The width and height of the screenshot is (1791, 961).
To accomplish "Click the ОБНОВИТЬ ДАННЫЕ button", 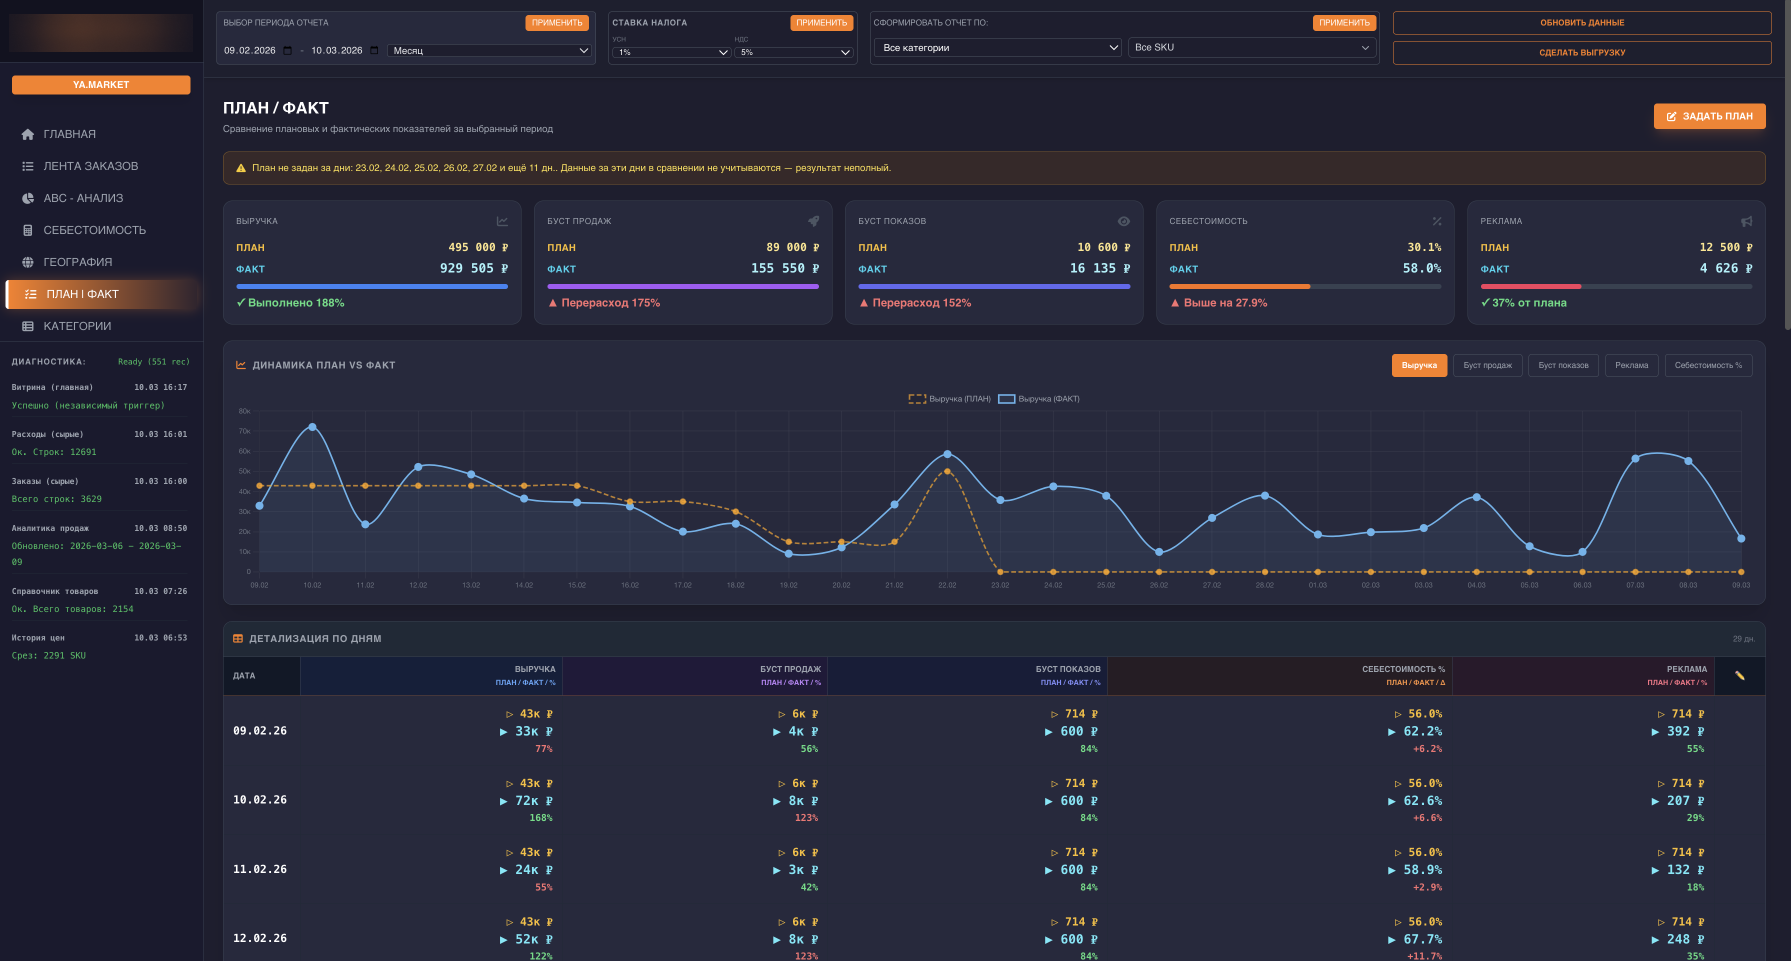I will point(1582,23).
